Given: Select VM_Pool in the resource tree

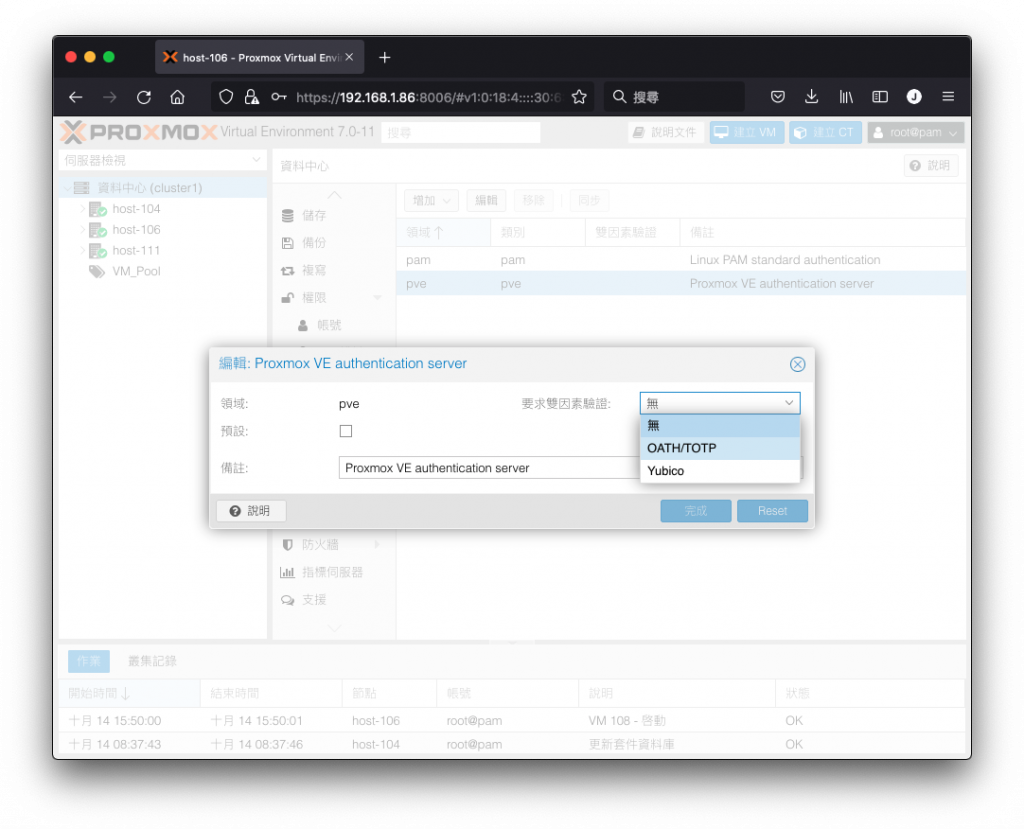Looking at the screenshot, I should click(136, 271).
